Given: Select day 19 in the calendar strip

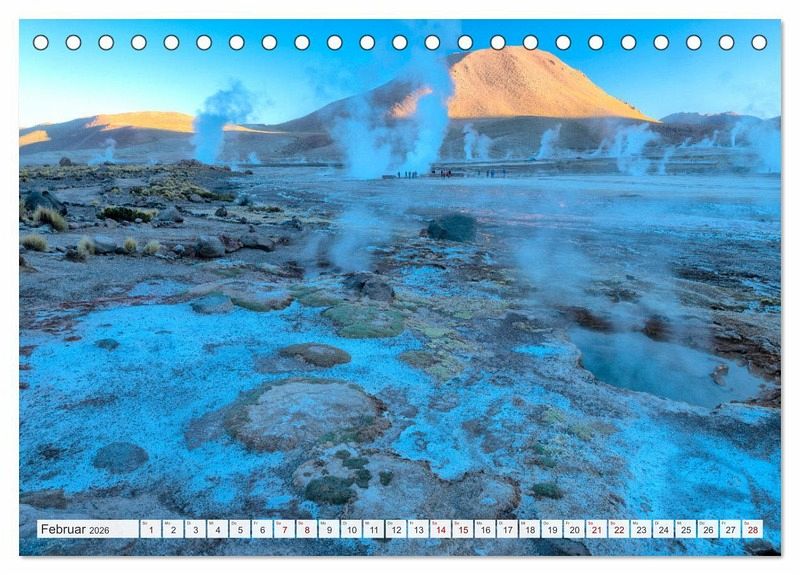Looking at the screenshot, I should click(x=552, y=529).
